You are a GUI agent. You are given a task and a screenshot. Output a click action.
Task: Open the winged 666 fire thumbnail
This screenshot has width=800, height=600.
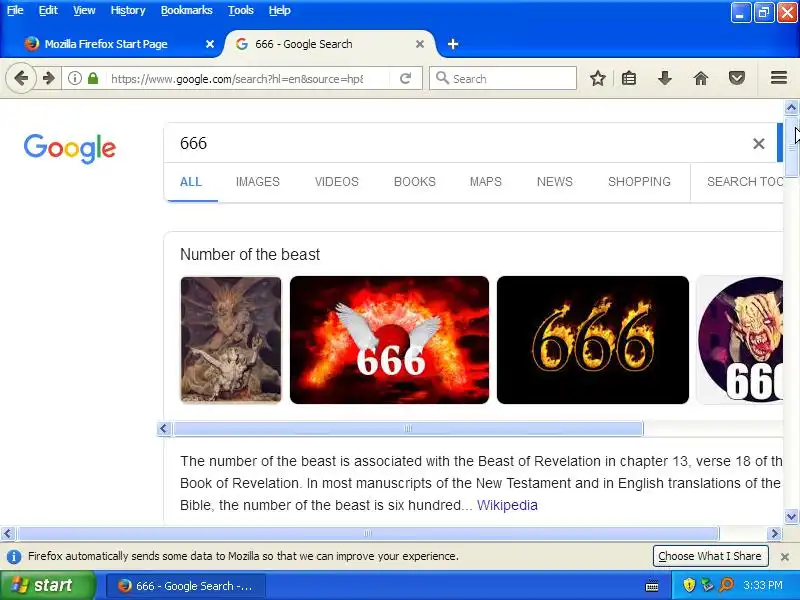(389, 340)
